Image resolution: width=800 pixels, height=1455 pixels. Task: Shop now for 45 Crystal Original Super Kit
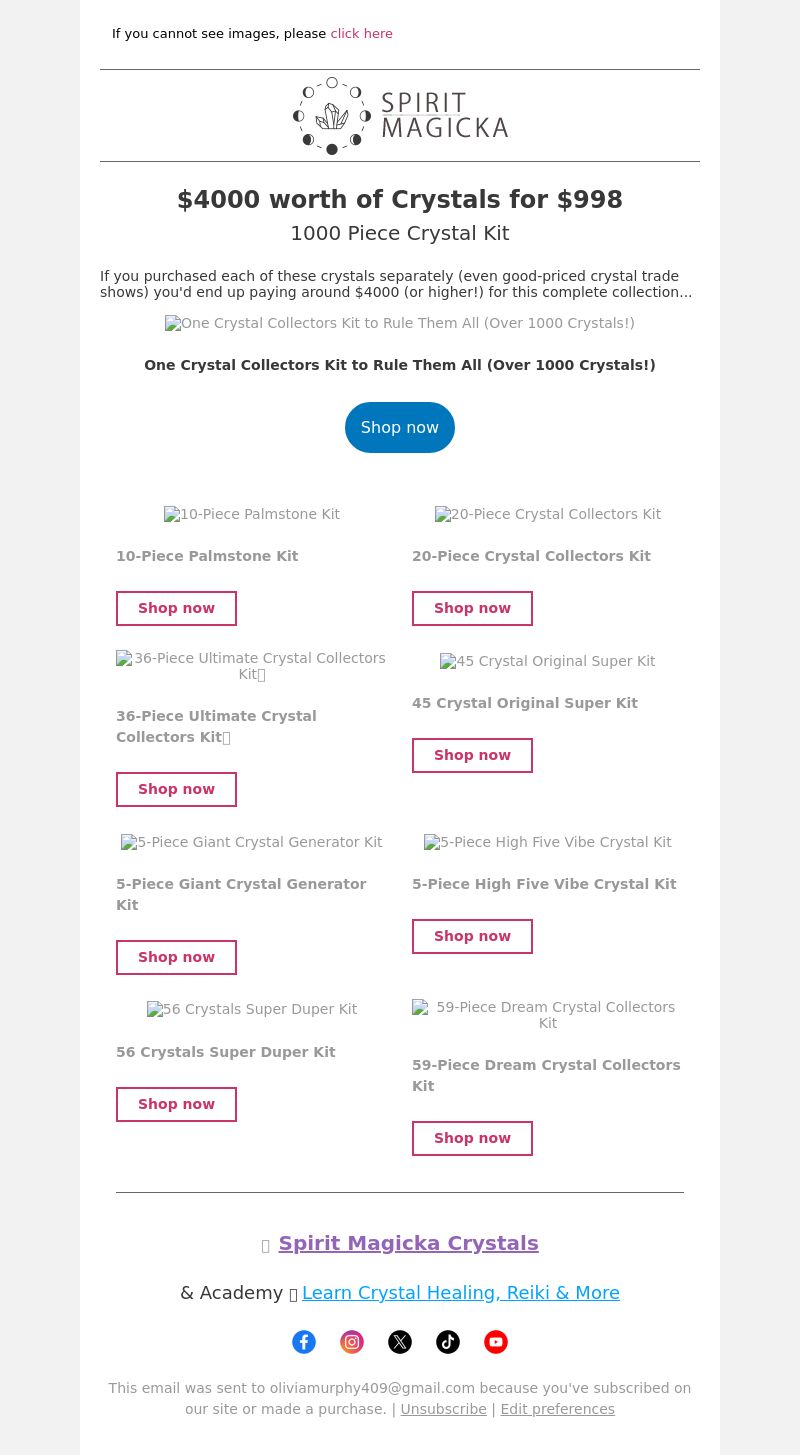click(x=472, y=755)
